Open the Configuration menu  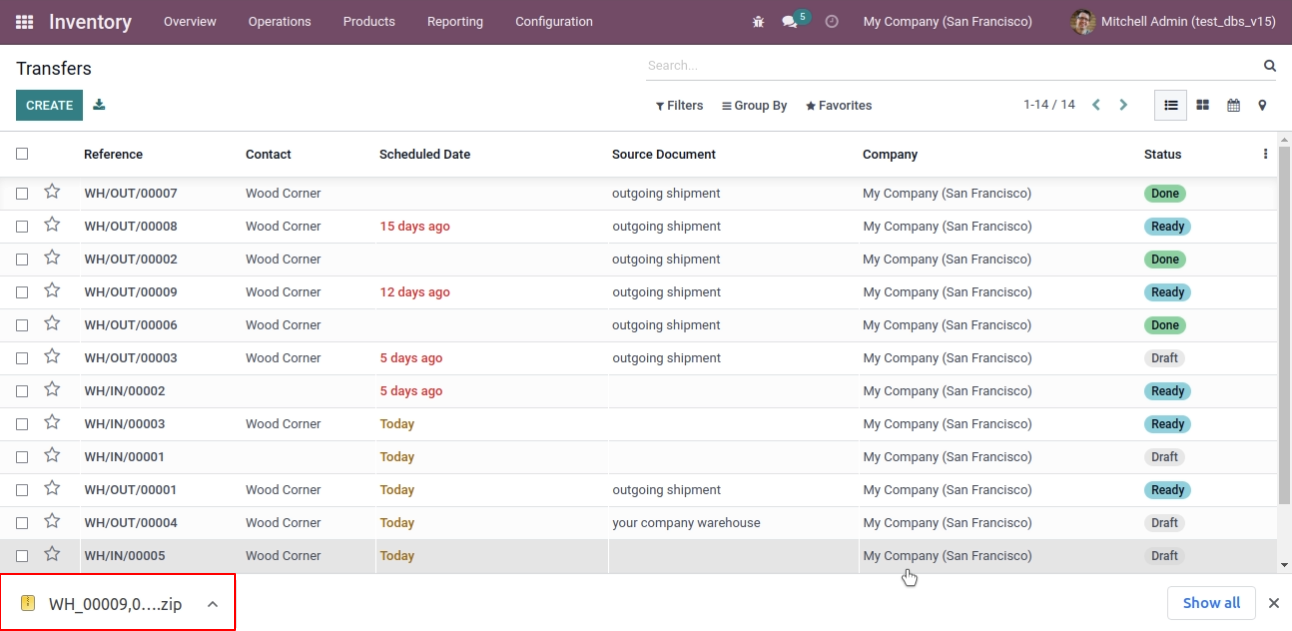point(554,21)
